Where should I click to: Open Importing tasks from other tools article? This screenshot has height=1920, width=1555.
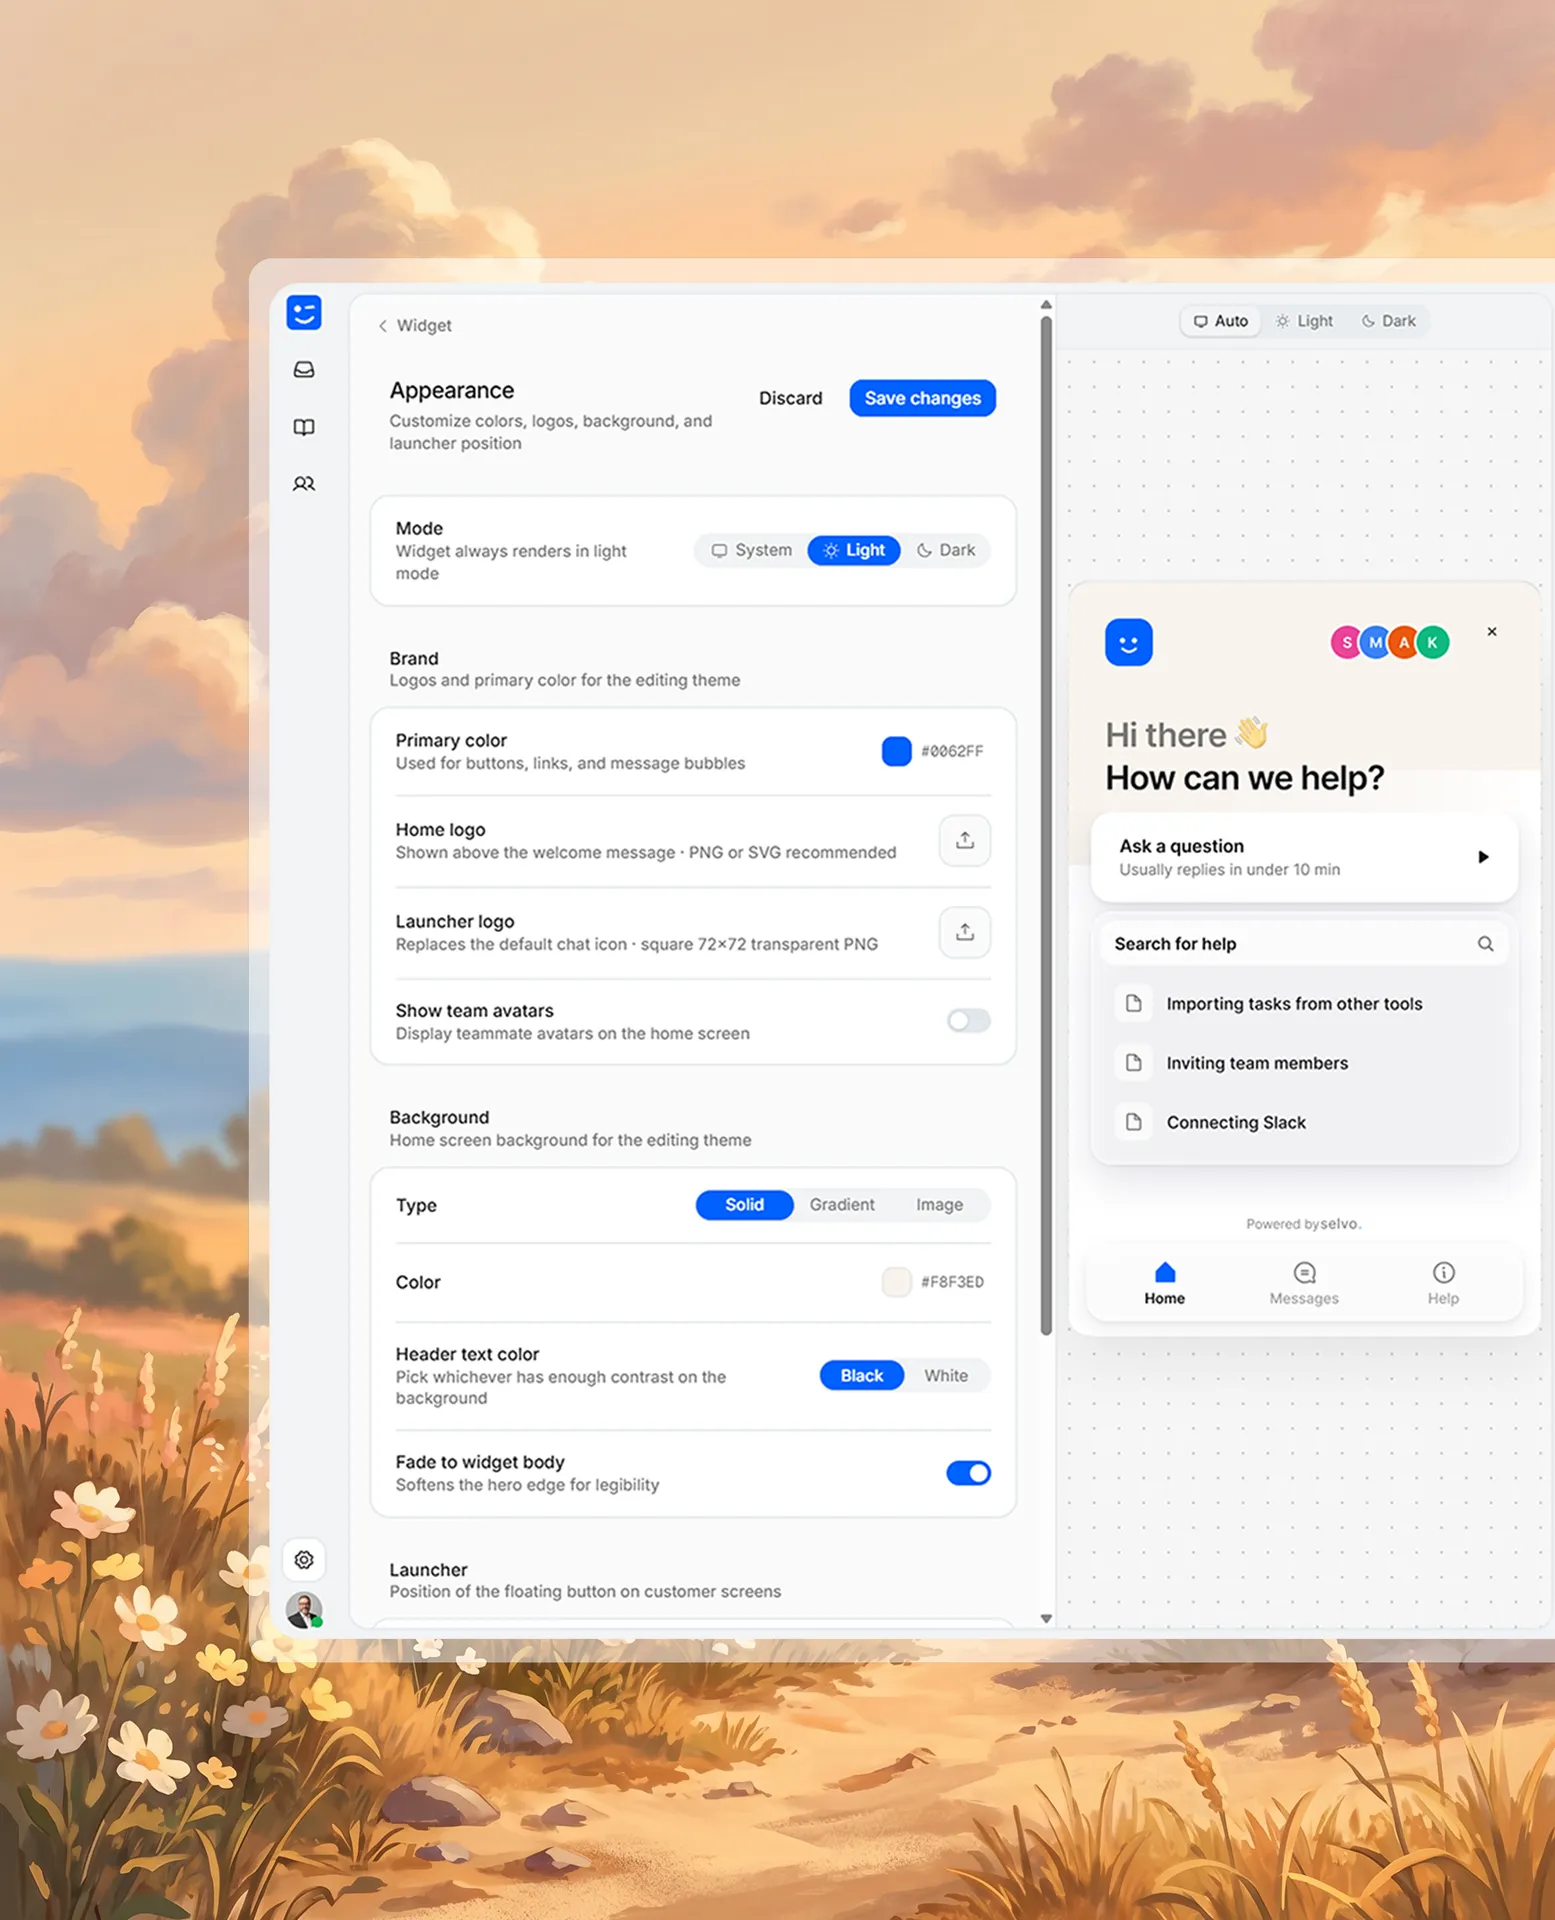pyautogui.click(x=1304, y=1004)
